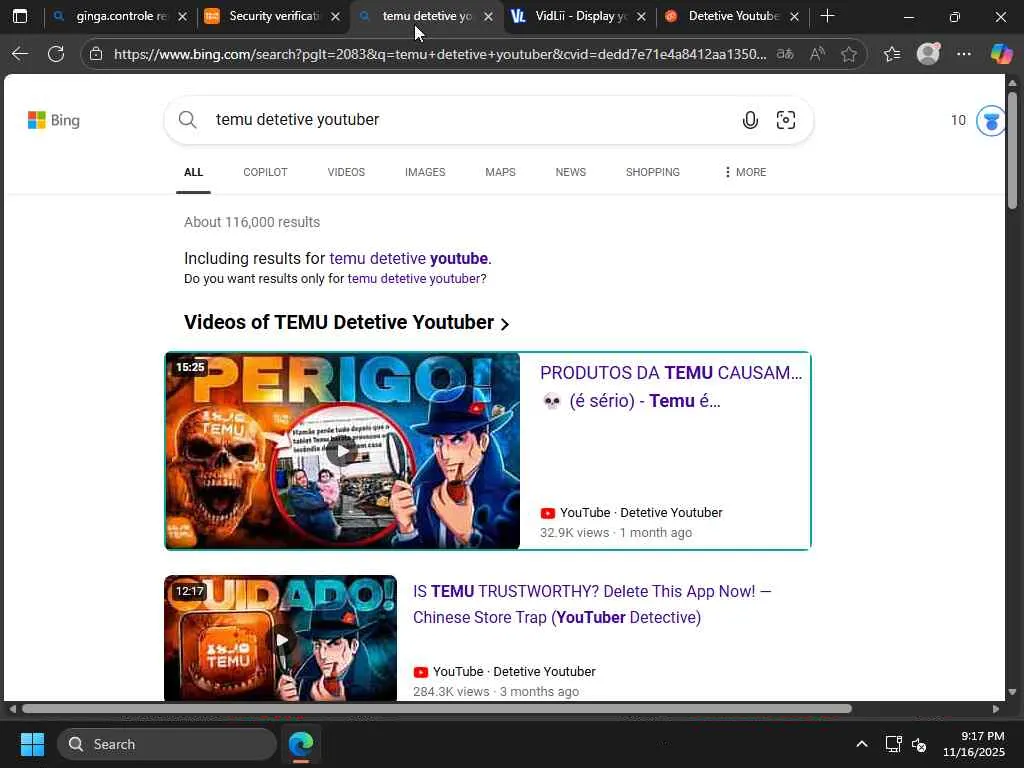Click the Bing rewards points count 10
Viewport: 1024px width, 768px height.
click(x=958, y=120)
